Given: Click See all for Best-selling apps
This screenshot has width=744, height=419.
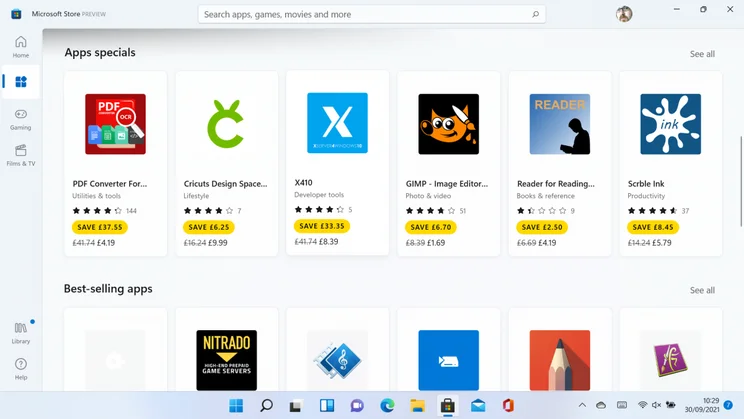Looking at the screenshot, I should point(702,290).
